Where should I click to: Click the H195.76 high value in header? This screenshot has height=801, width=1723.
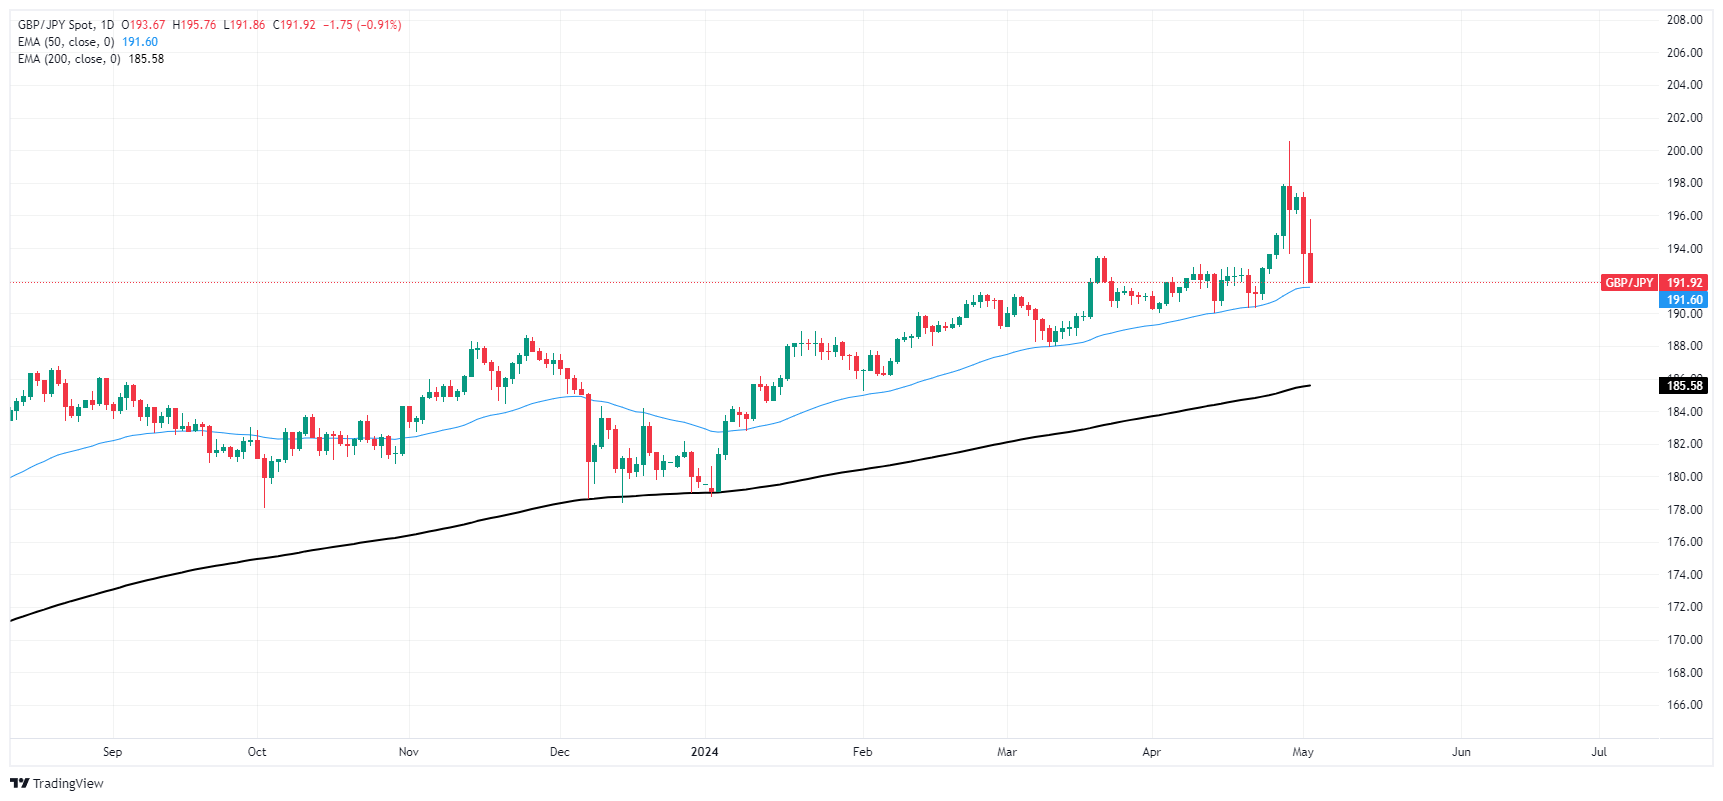click(194, 25)
